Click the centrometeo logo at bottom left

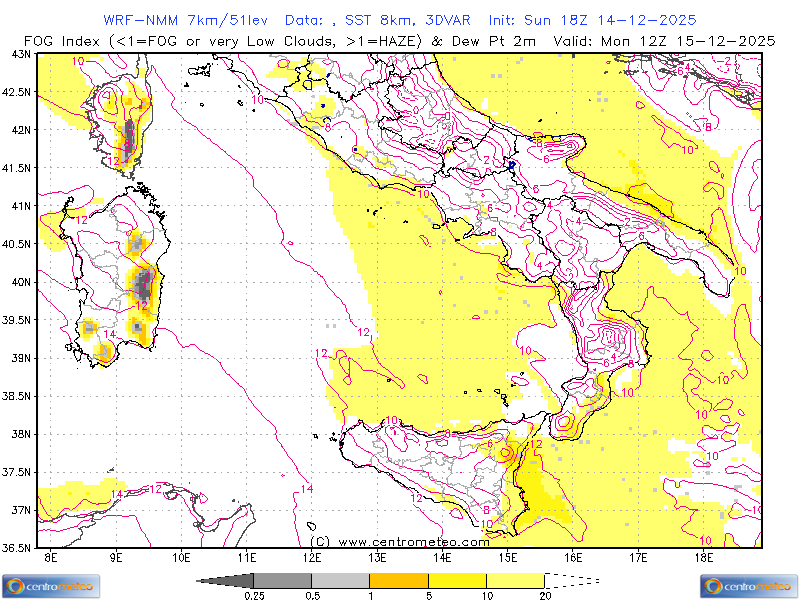point(50,586)
